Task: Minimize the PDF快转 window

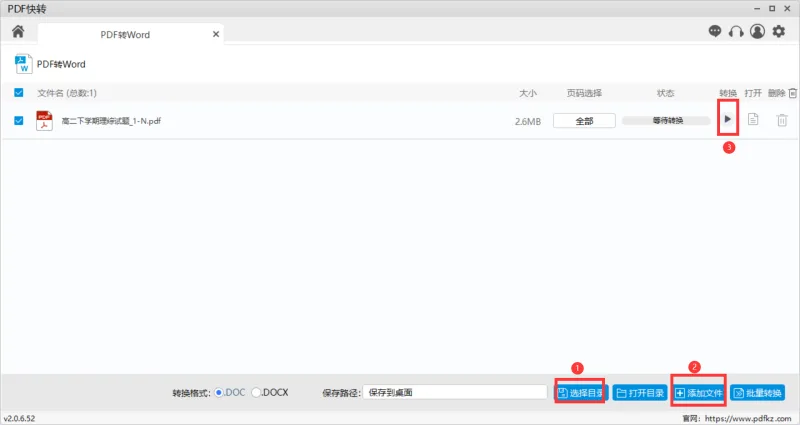Action: point(757,9)
